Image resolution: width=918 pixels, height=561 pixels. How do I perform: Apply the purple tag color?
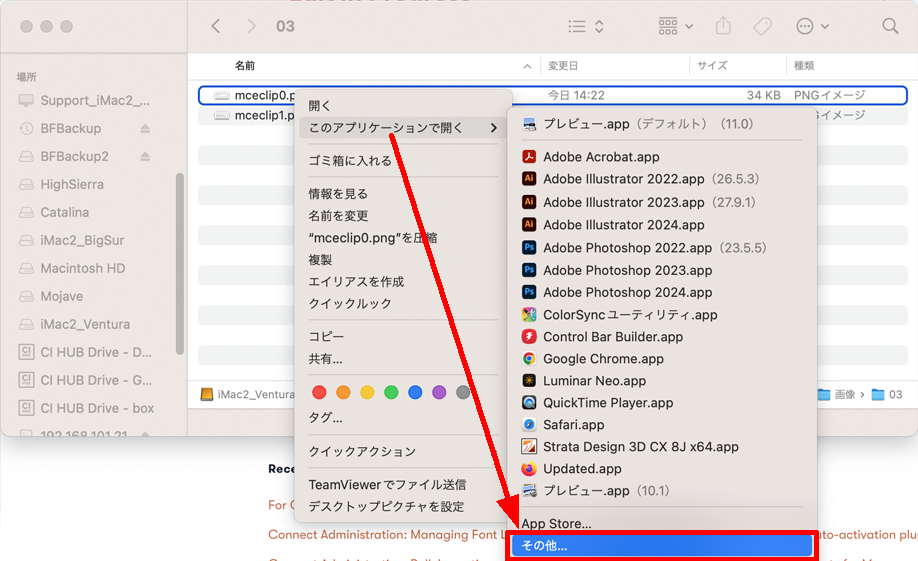(439, 392)
